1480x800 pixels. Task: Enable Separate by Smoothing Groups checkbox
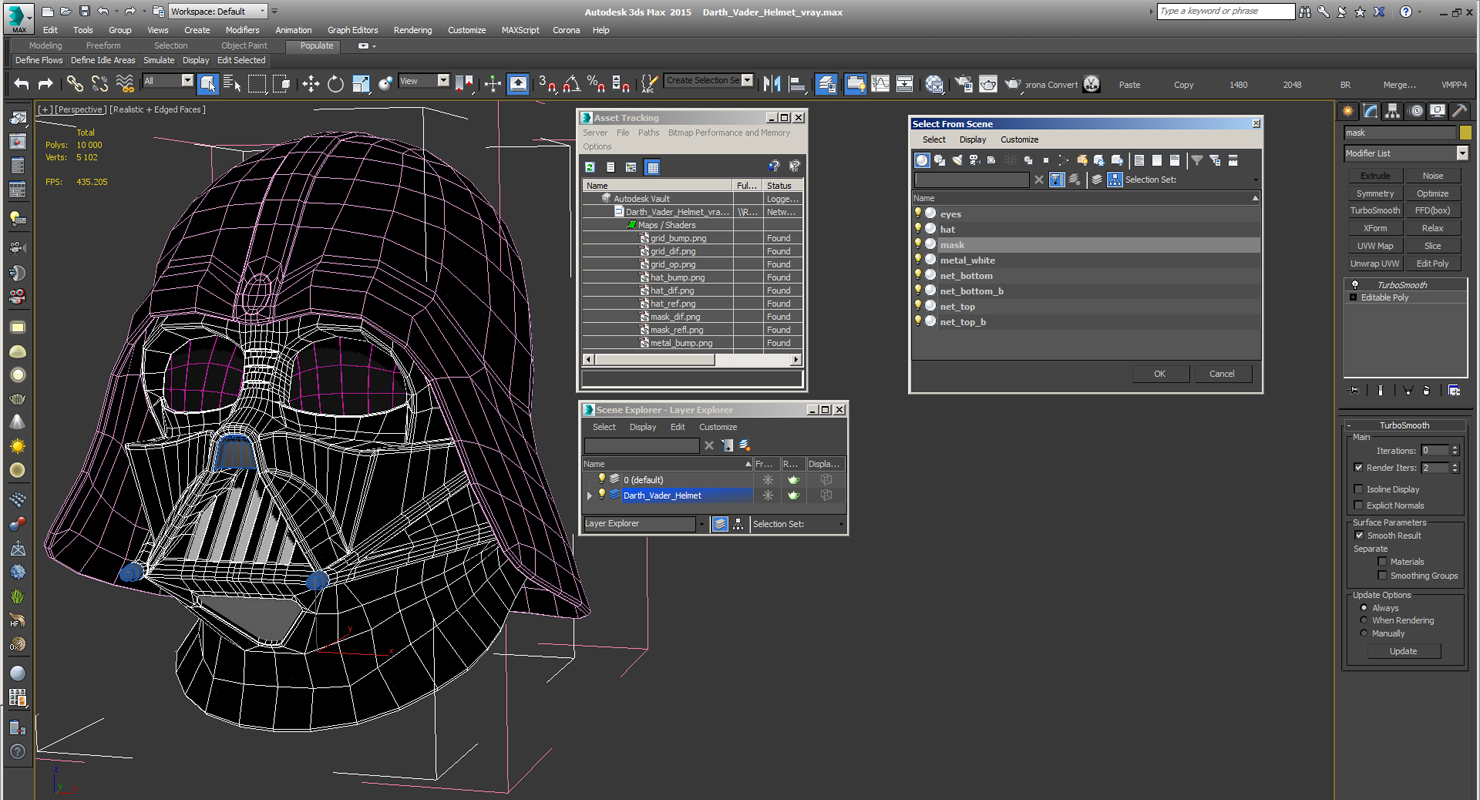click(x=1382, y=575)
